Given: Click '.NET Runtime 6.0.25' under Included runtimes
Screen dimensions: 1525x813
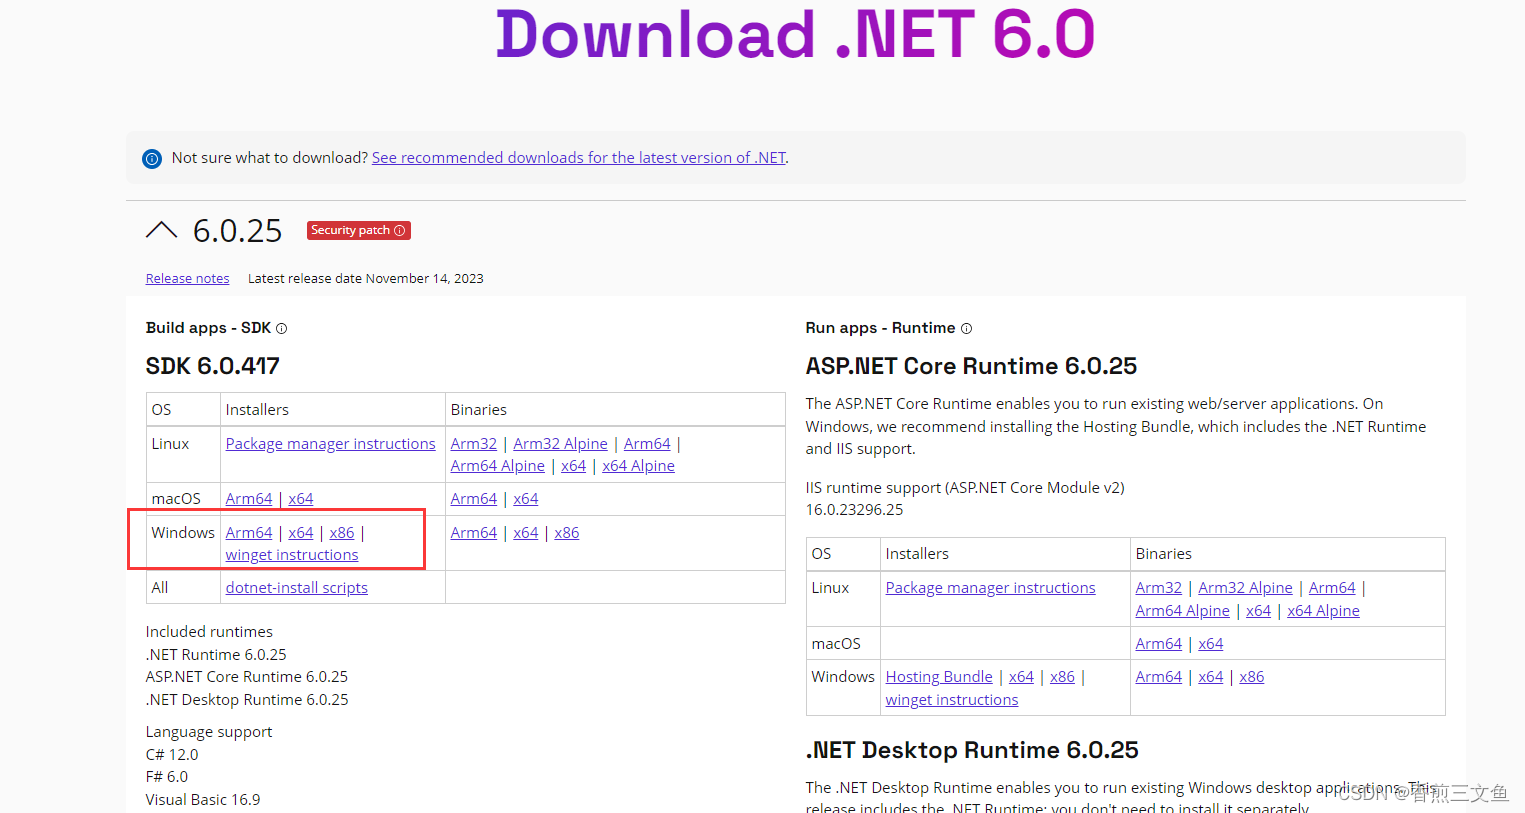Looking at the screenshot, I should [x=216, y=655].
